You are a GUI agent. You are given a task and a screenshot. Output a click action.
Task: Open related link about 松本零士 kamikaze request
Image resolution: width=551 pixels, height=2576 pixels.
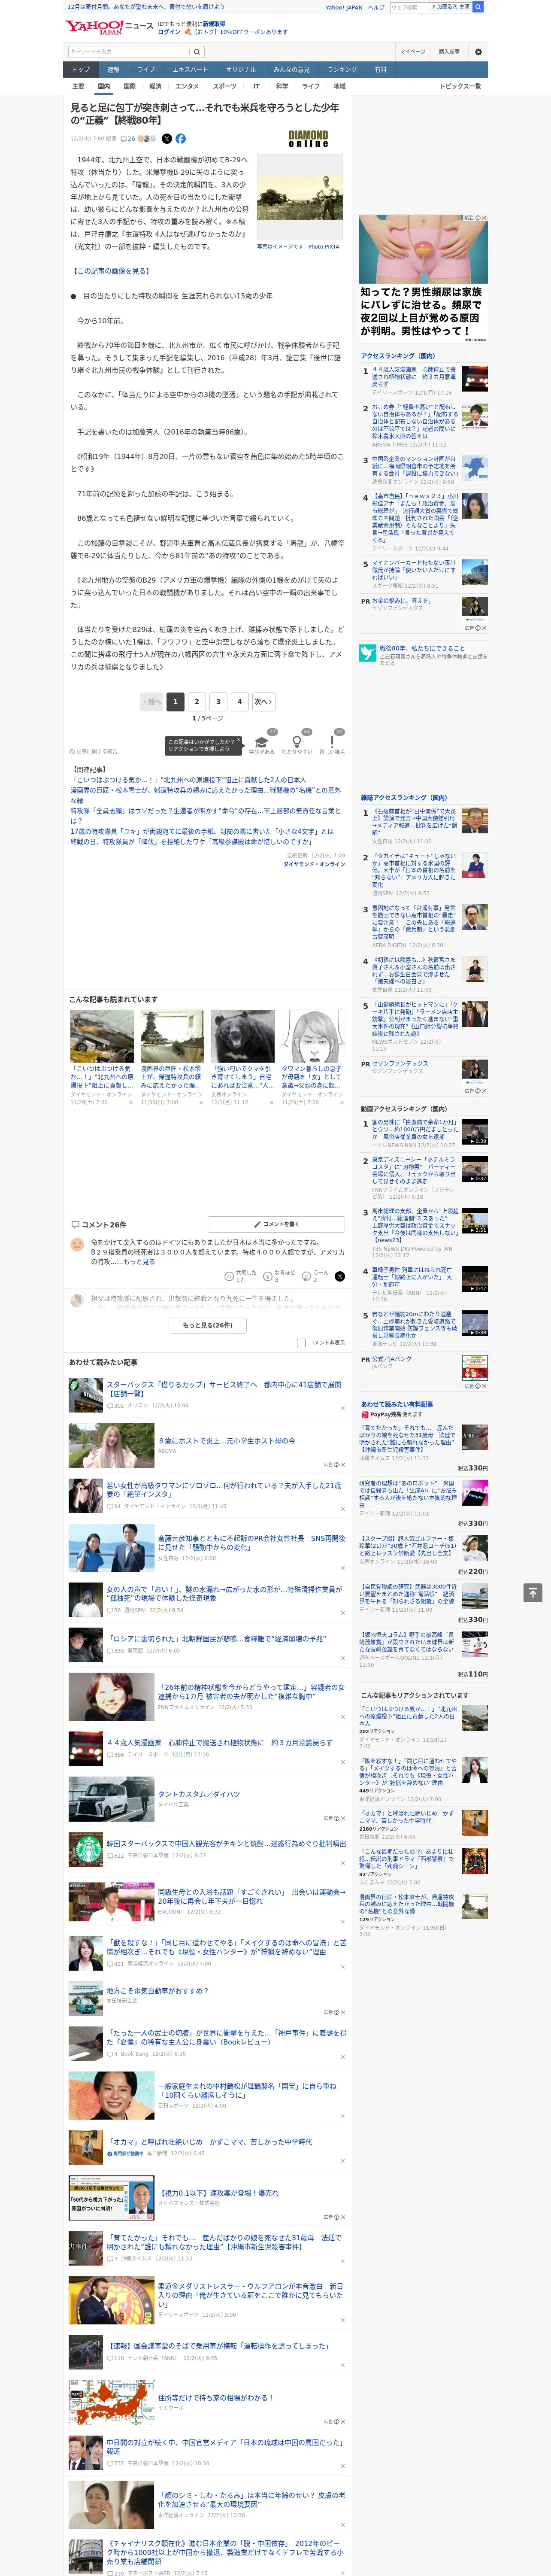[205, 795]
